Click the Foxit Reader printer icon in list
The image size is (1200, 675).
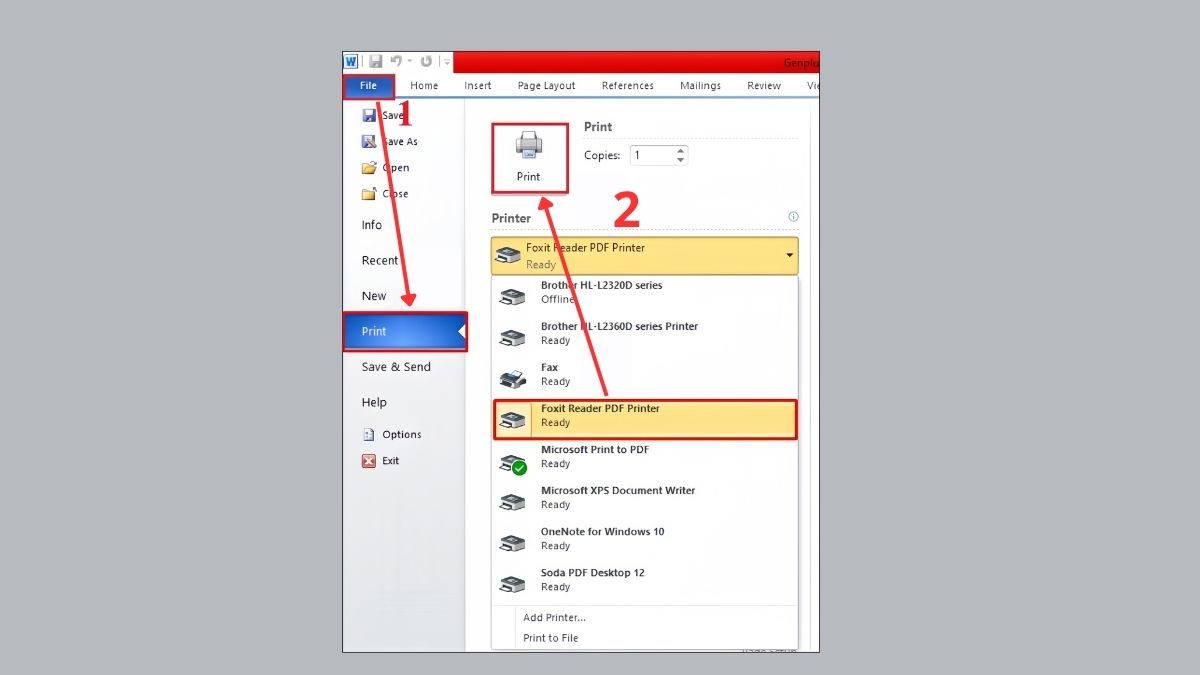pos(512,420)
